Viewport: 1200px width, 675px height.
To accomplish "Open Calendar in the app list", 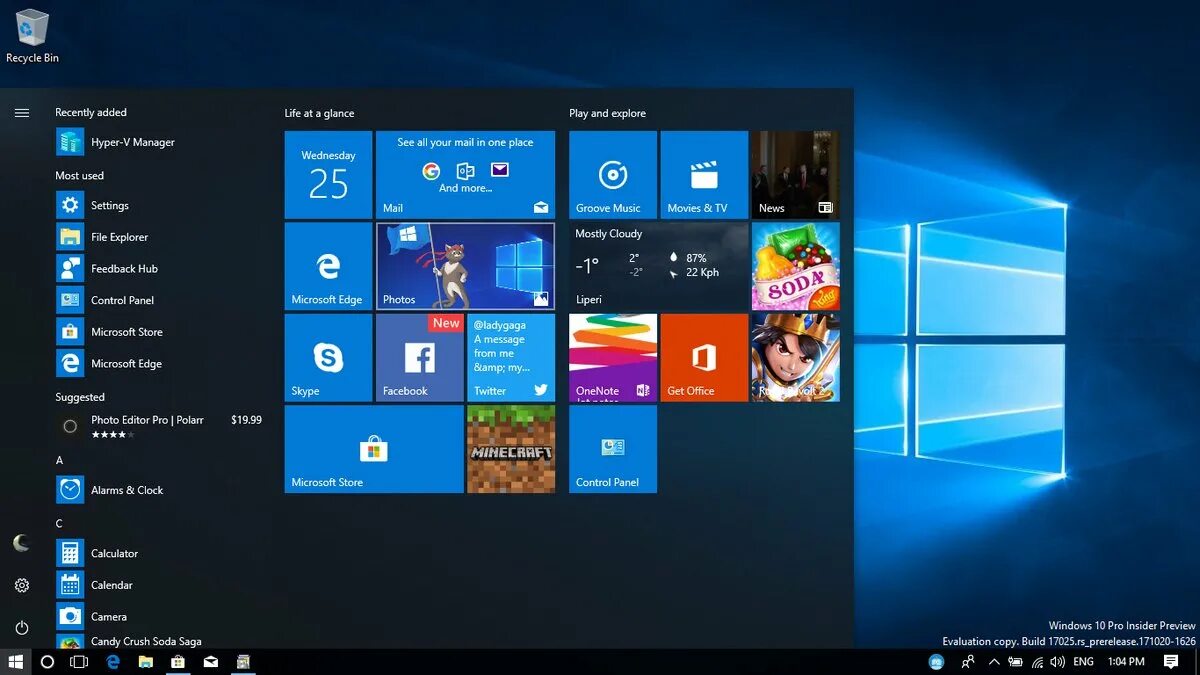I will tap(160, 585).
